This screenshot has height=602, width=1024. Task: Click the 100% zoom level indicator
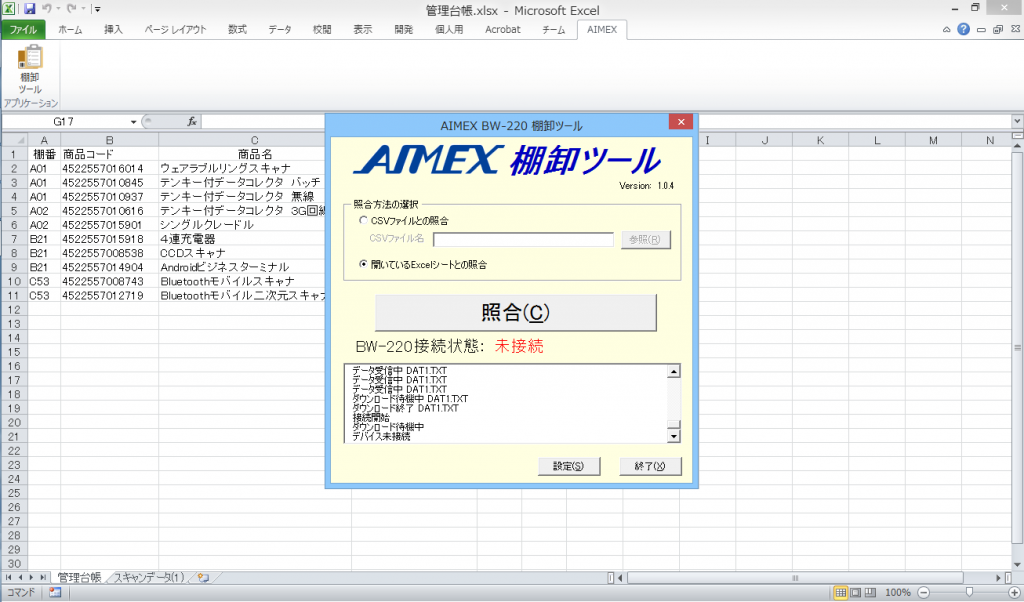click(x=897, y=592)
